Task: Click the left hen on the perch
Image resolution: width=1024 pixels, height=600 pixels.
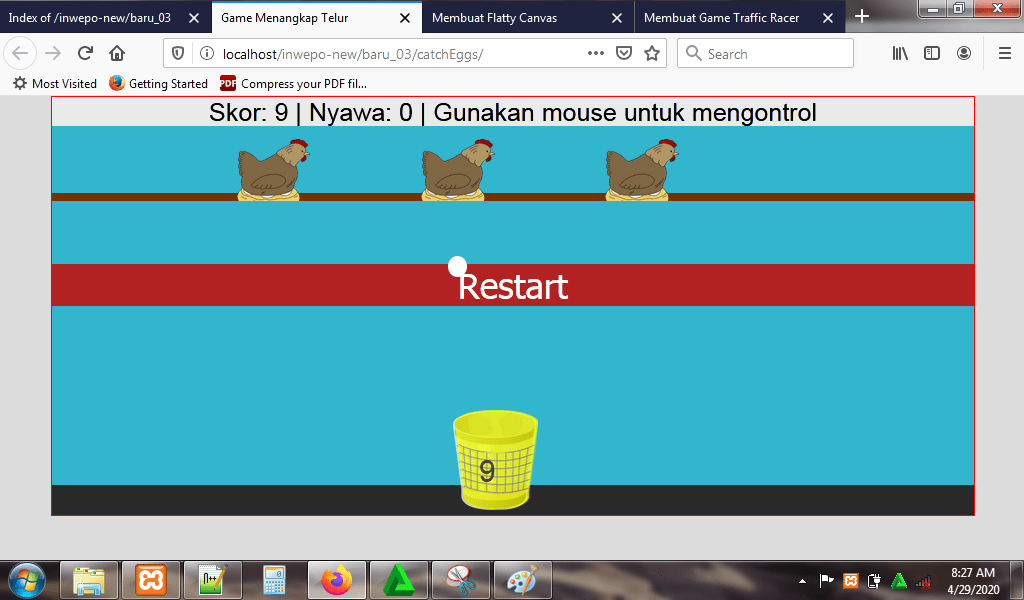Action: 272,170
